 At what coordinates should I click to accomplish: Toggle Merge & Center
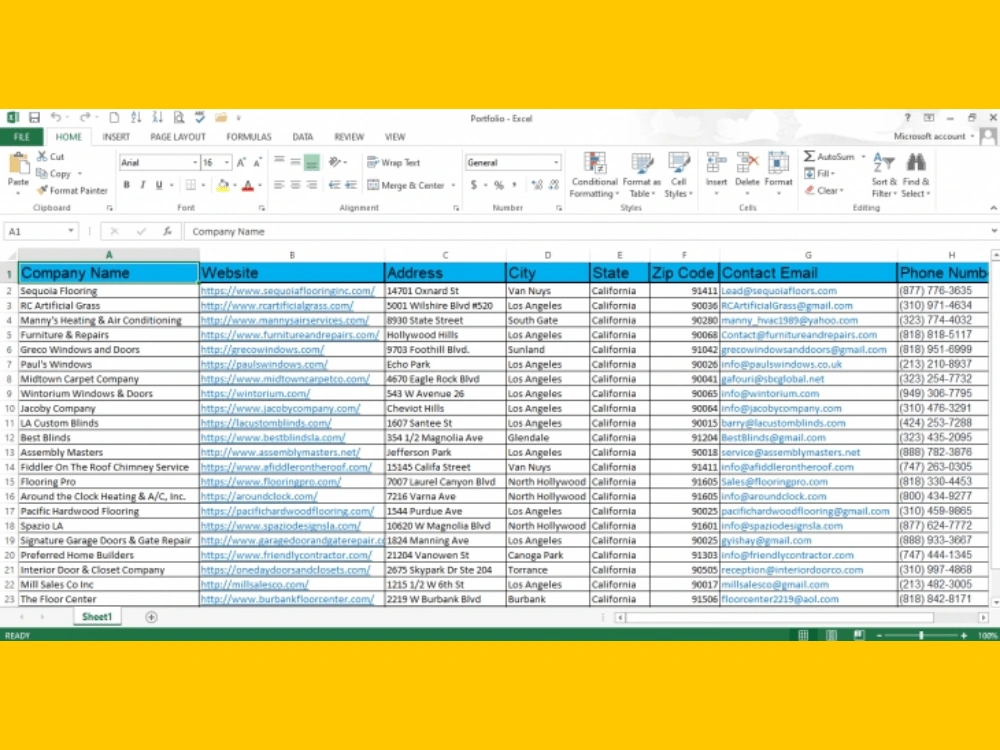(406, 186)
